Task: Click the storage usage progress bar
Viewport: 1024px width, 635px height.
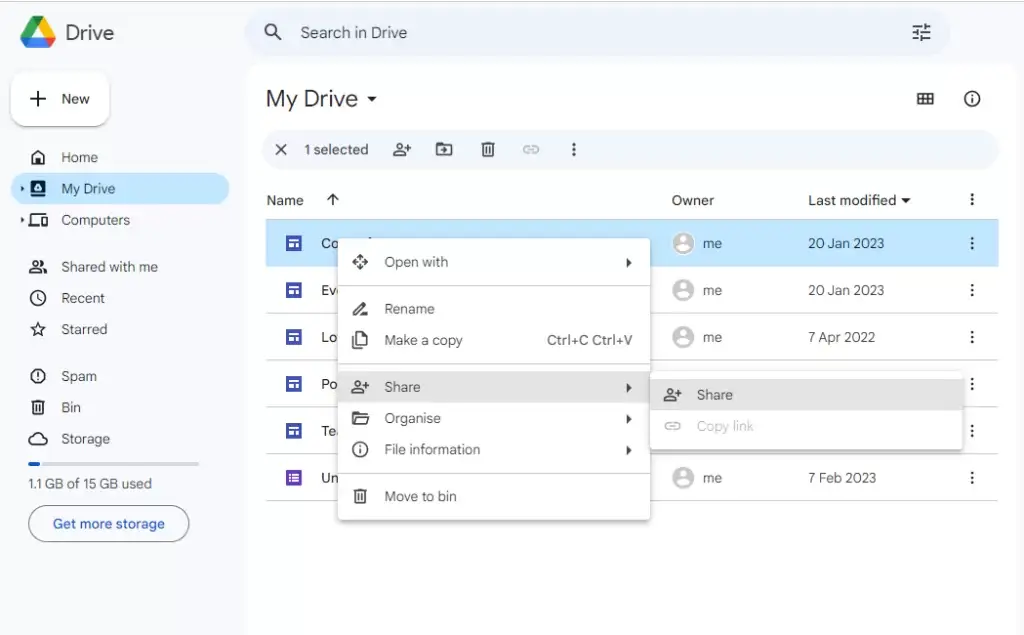Action: (114, 464)
